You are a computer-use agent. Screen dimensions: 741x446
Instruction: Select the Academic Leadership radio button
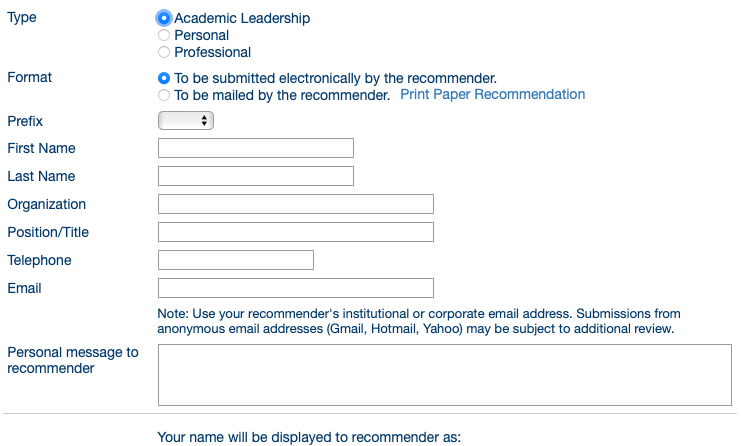pos(164,18)
